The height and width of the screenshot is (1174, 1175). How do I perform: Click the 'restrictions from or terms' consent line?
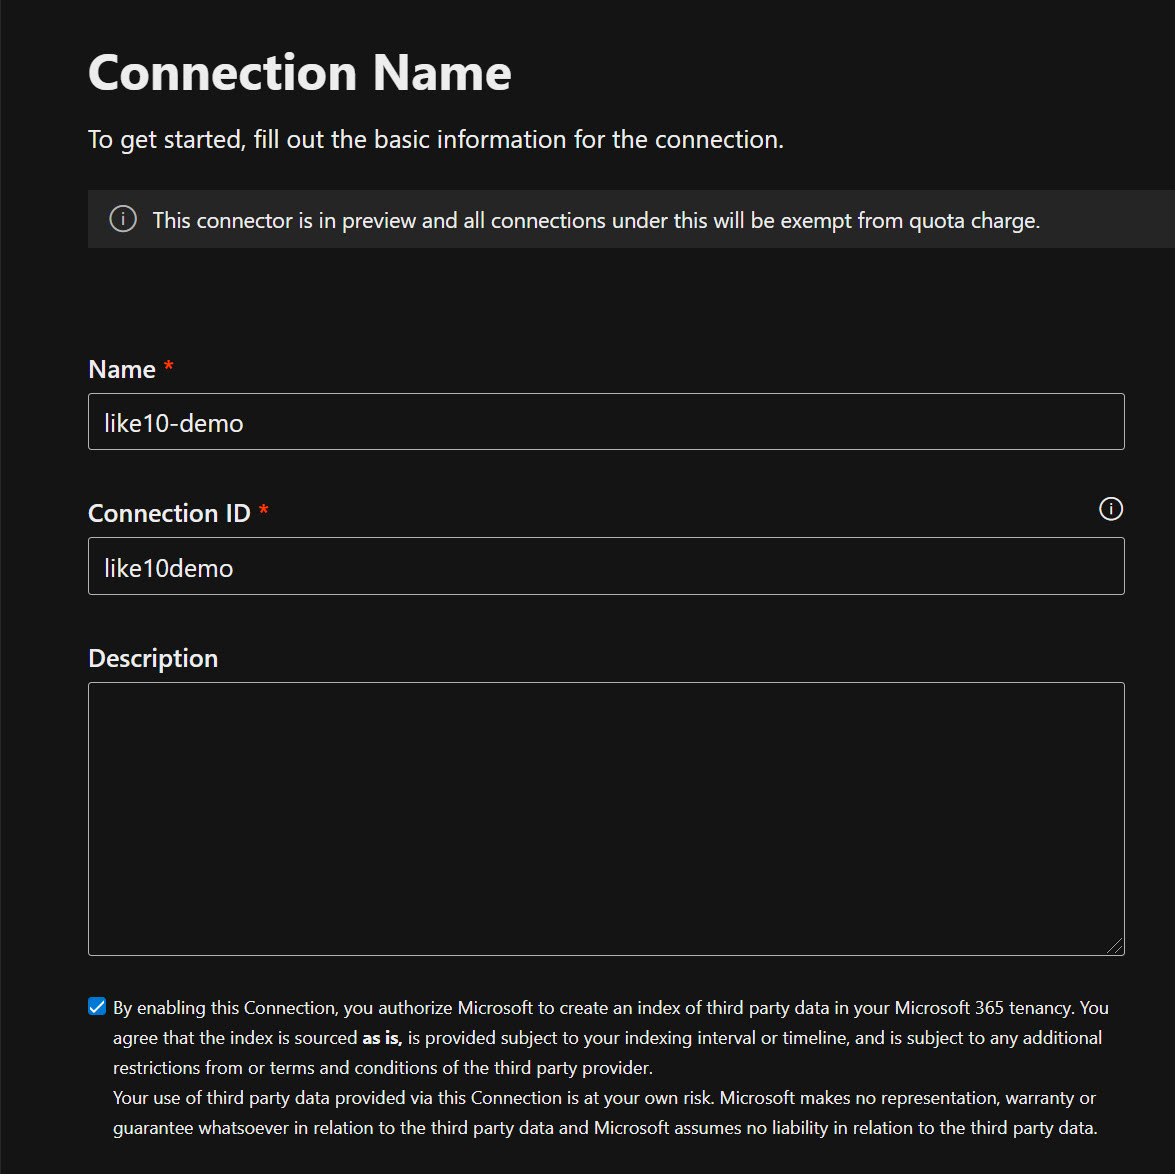tap(382, 1068)
